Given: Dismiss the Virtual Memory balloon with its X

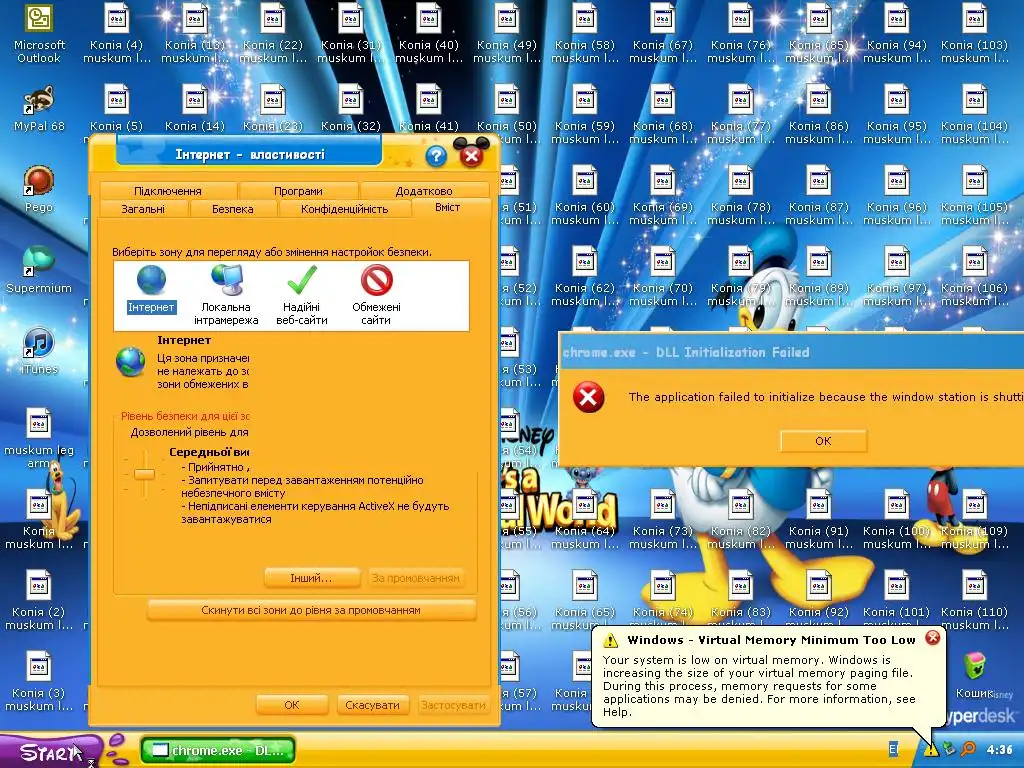Looking at the screenshot, I should pyautogui.click(x=933, y=638).
